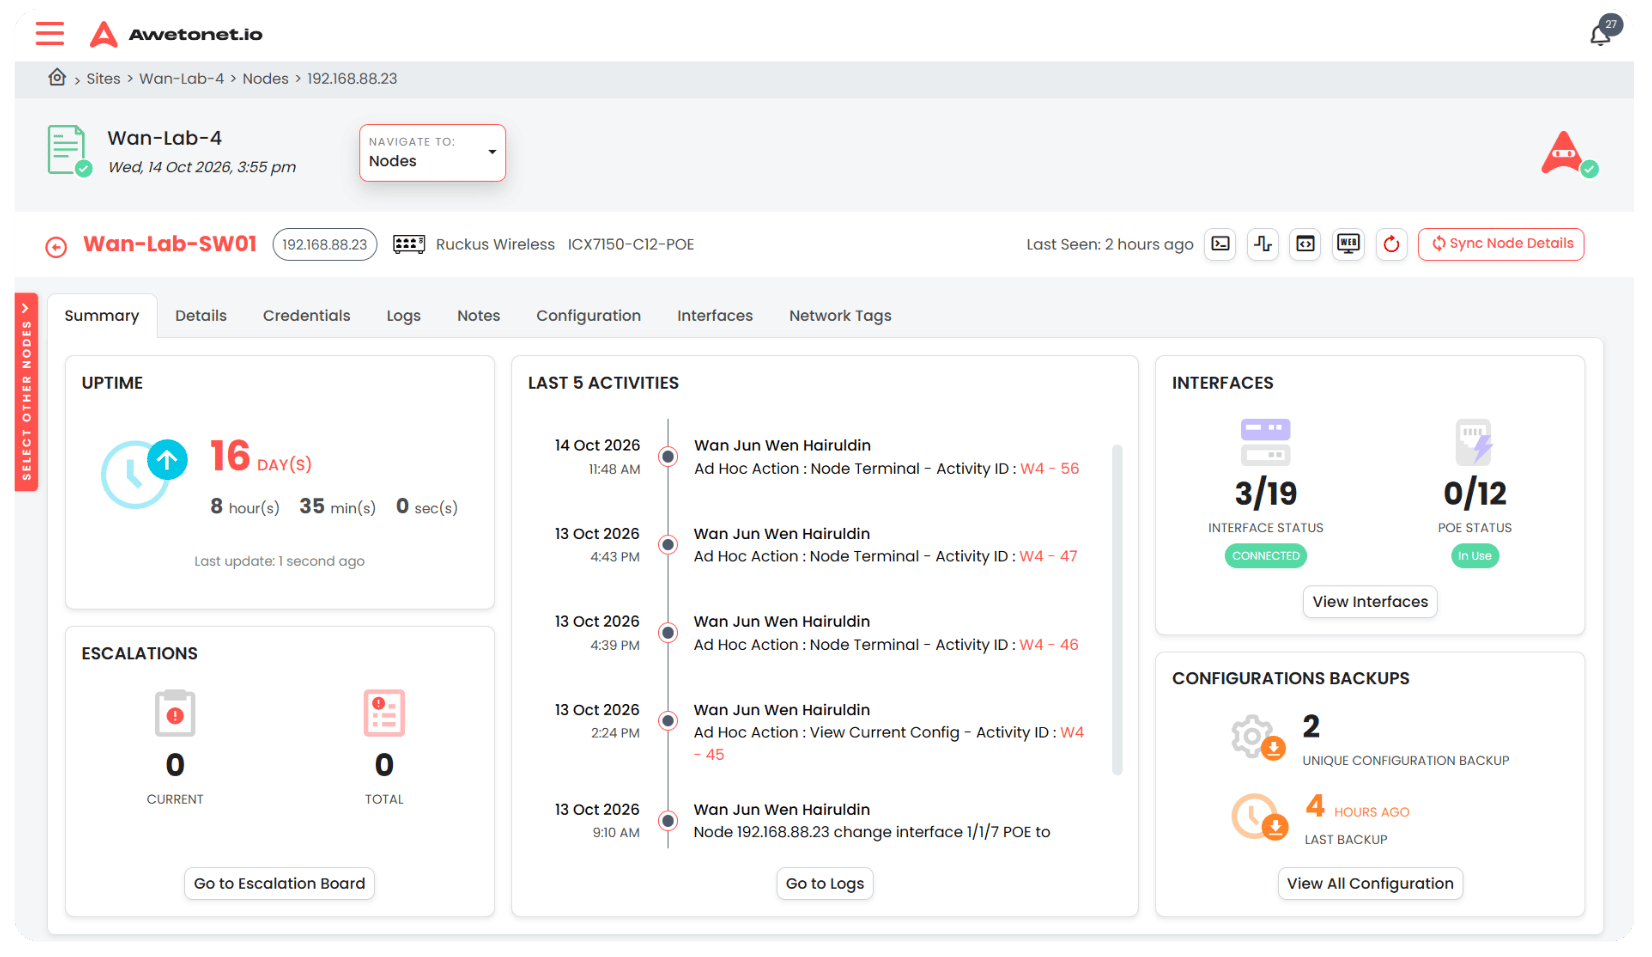
Task: Click the last backup clock icon
Action: coord(1259,817)
